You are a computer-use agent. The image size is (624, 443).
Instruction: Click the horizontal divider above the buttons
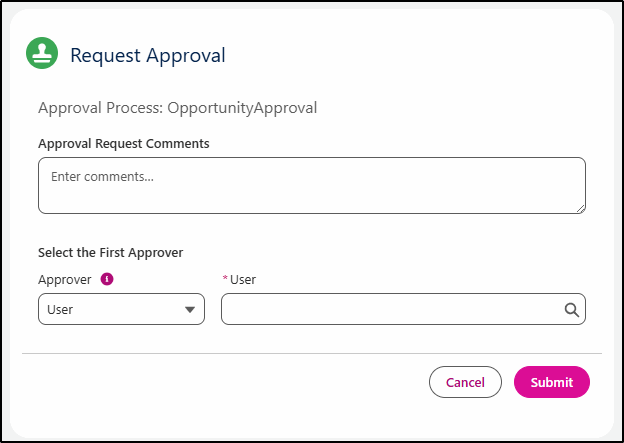(x=311, y=353)
